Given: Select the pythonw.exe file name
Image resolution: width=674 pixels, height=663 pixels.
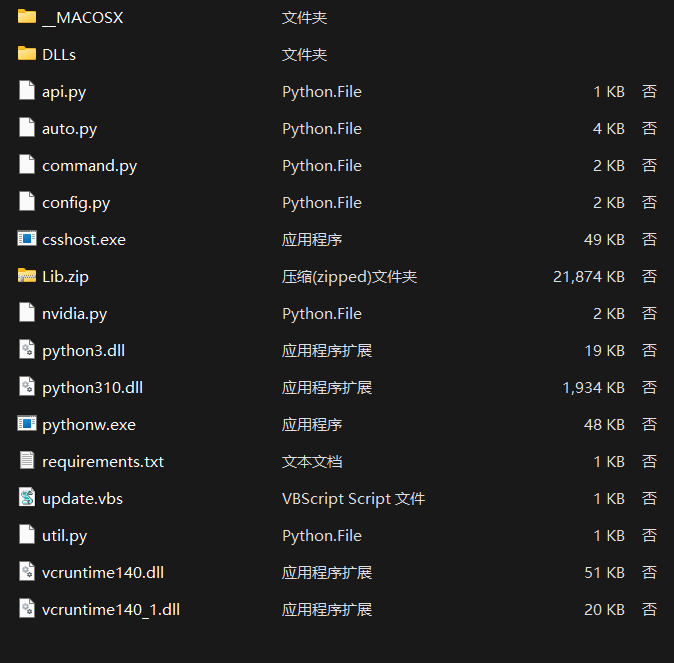Looking at the screenshot, I should (x=89, y=425).
